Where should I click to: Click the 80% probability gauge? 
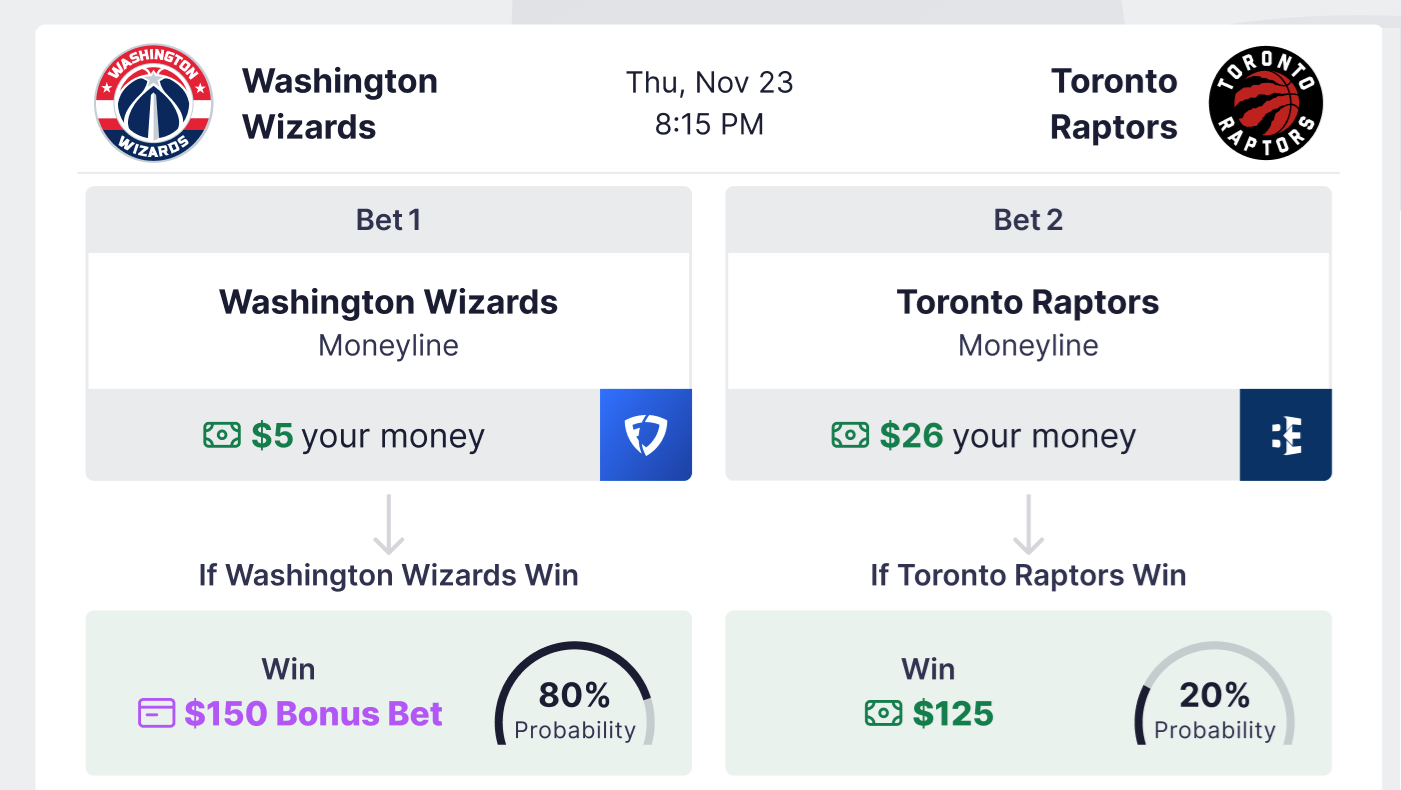coord(575,696)
